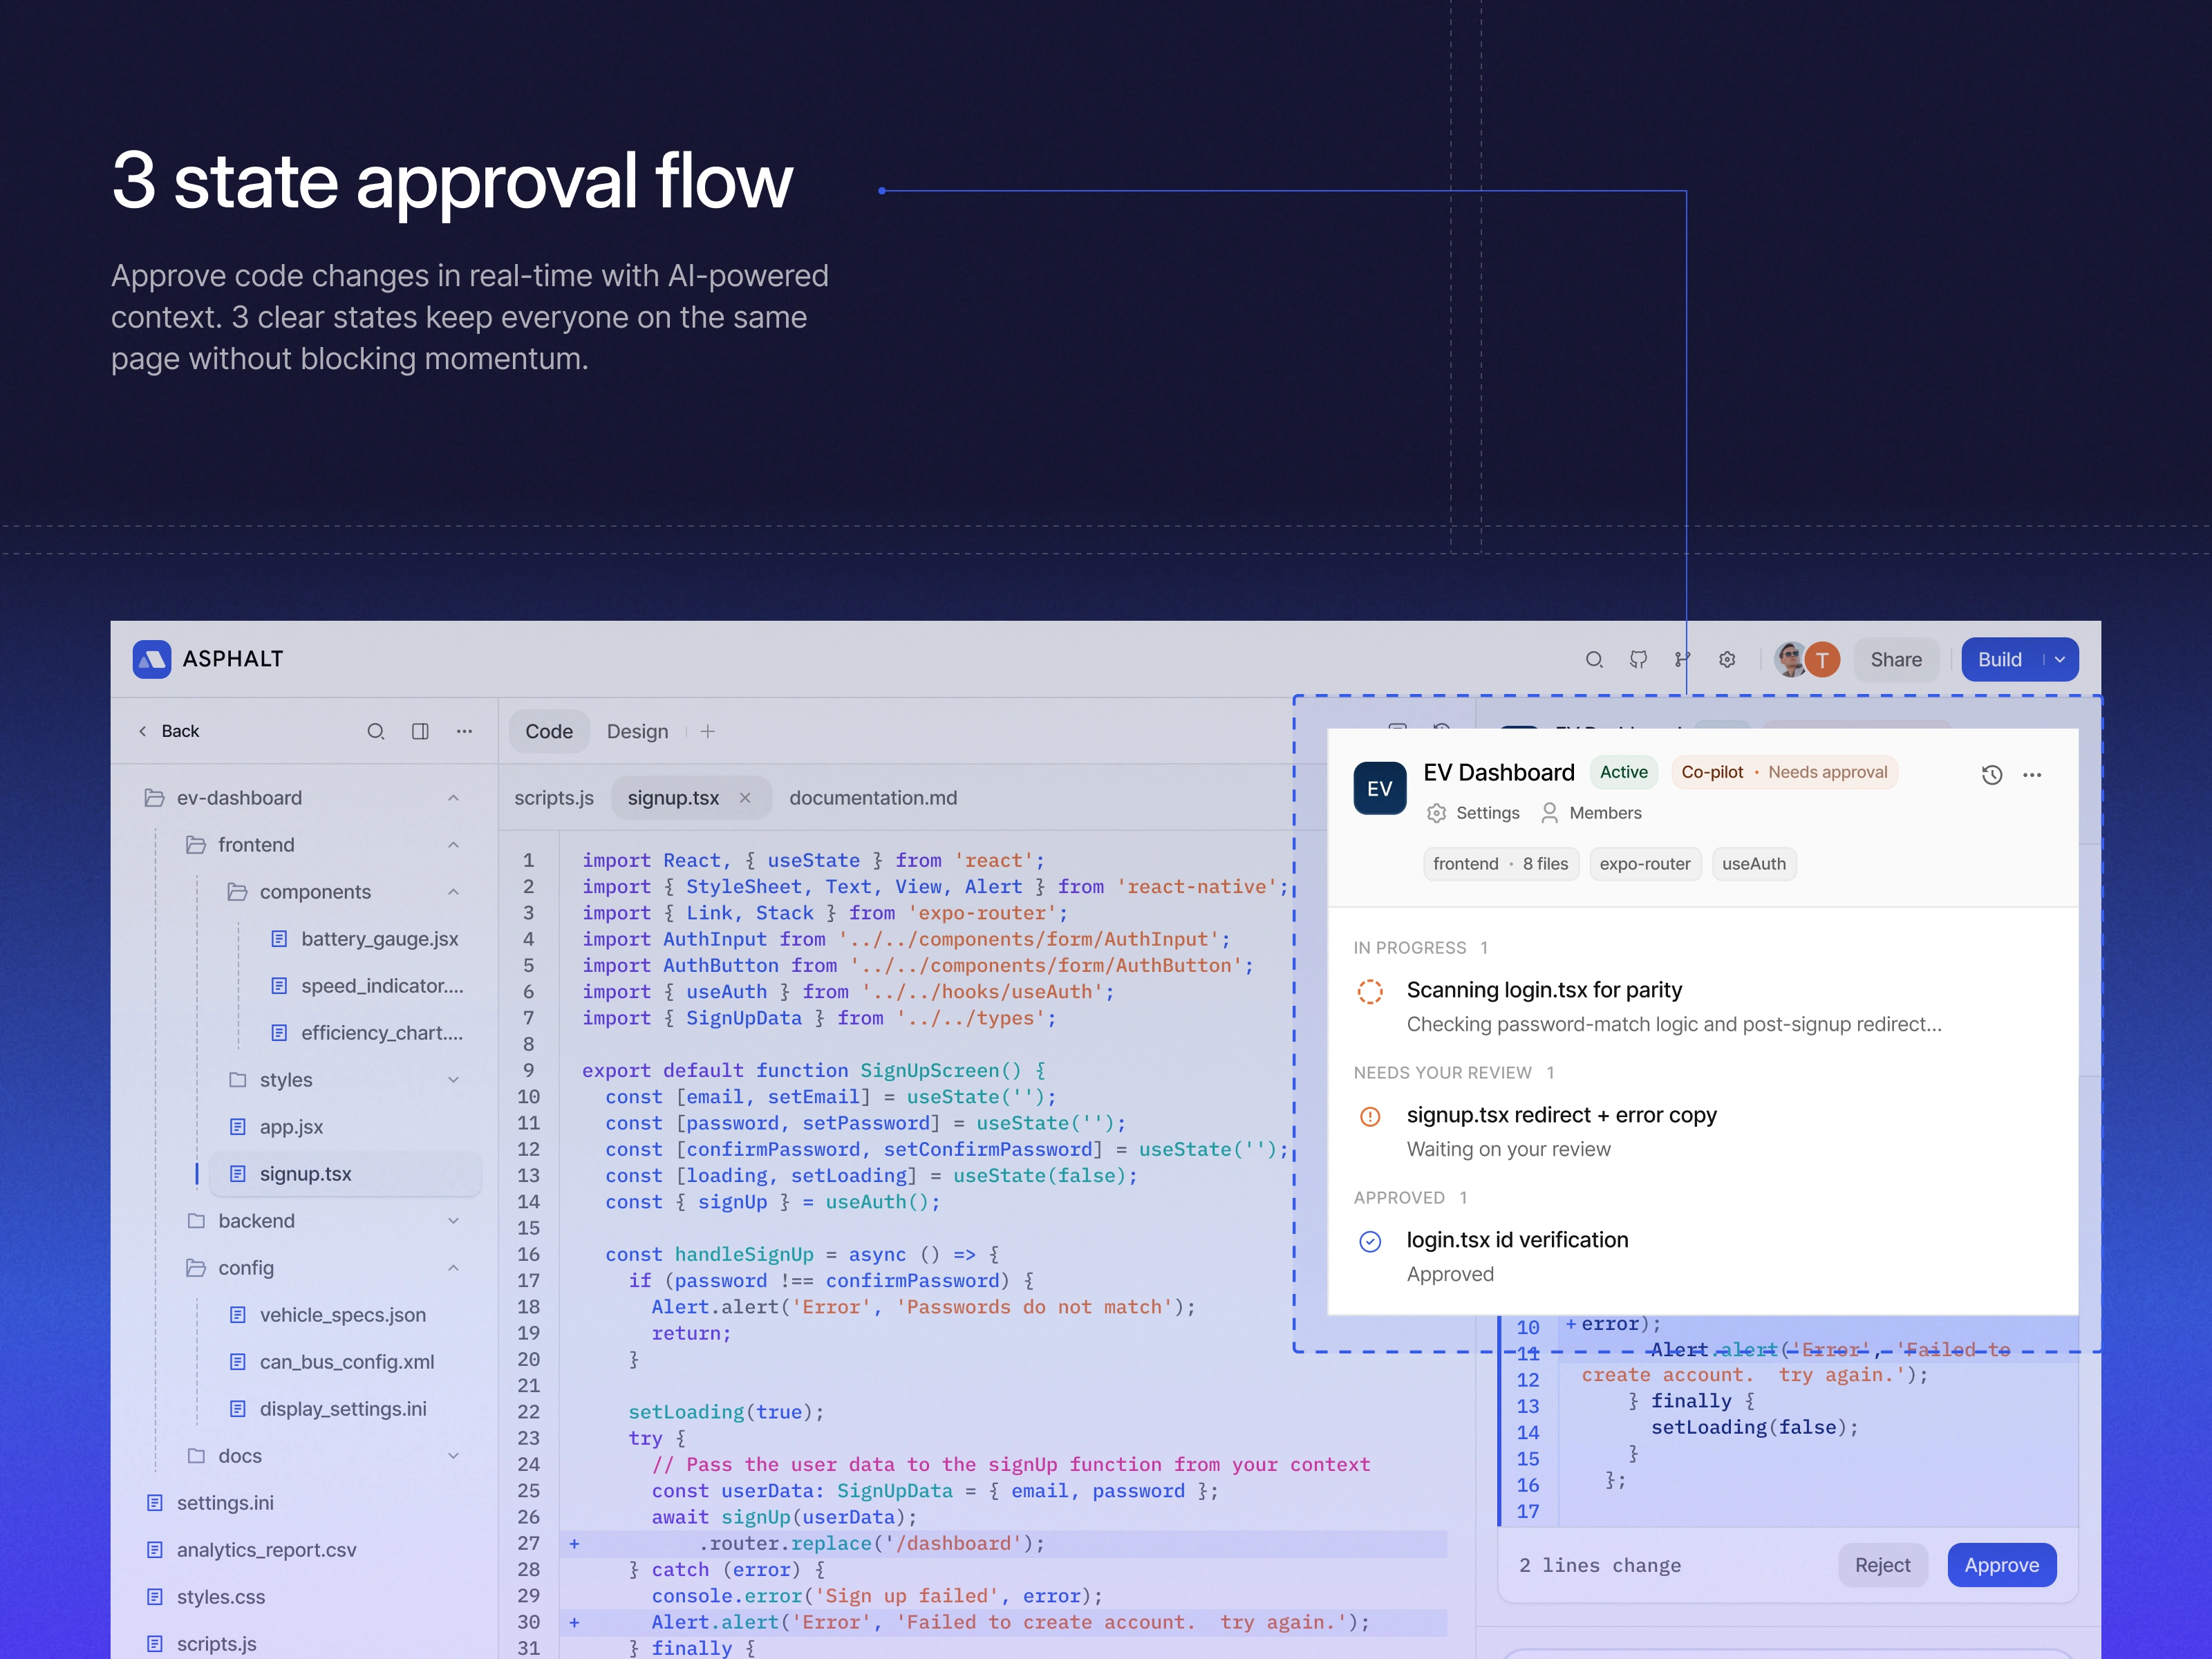Open the settings gear in header
2212x1659 pixels.
(x=1727, y=660)
